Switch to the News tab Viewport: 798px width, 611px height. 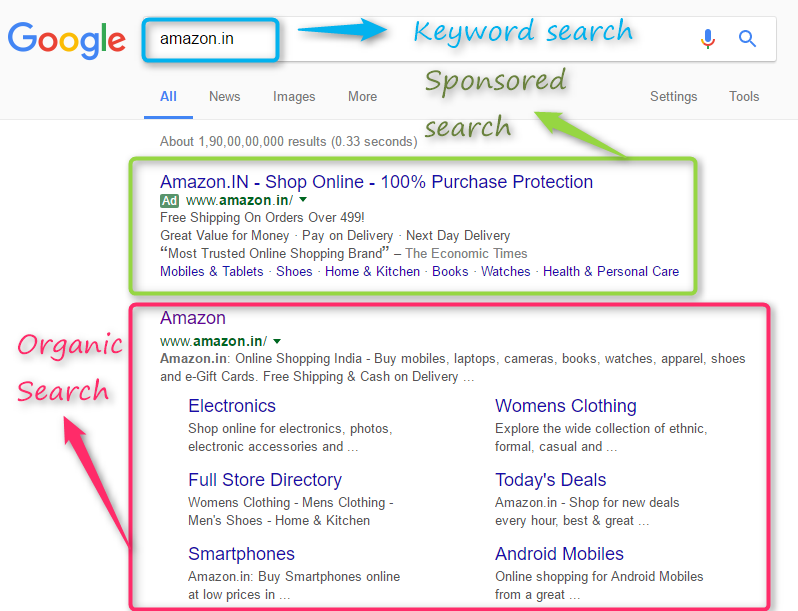point(224,97)
